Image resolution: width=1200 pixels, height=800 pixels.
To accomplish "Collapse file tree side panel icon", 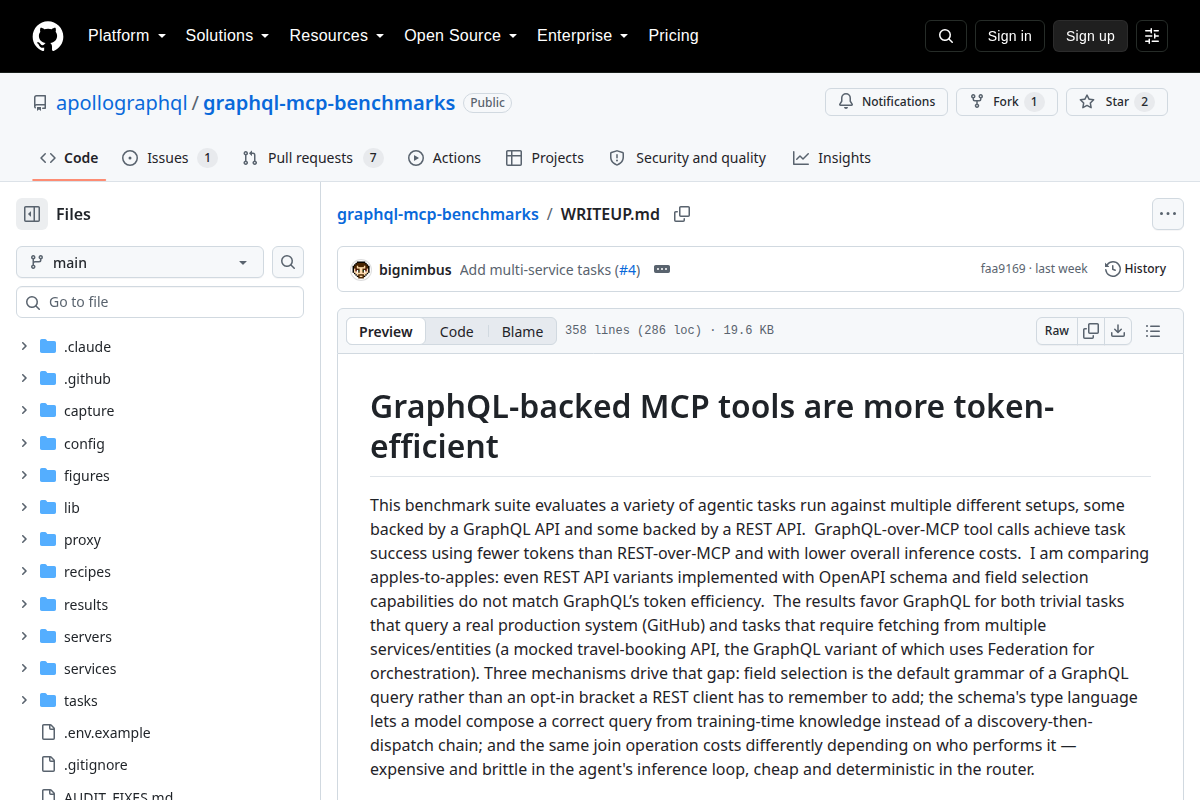I will click(32, 214).
